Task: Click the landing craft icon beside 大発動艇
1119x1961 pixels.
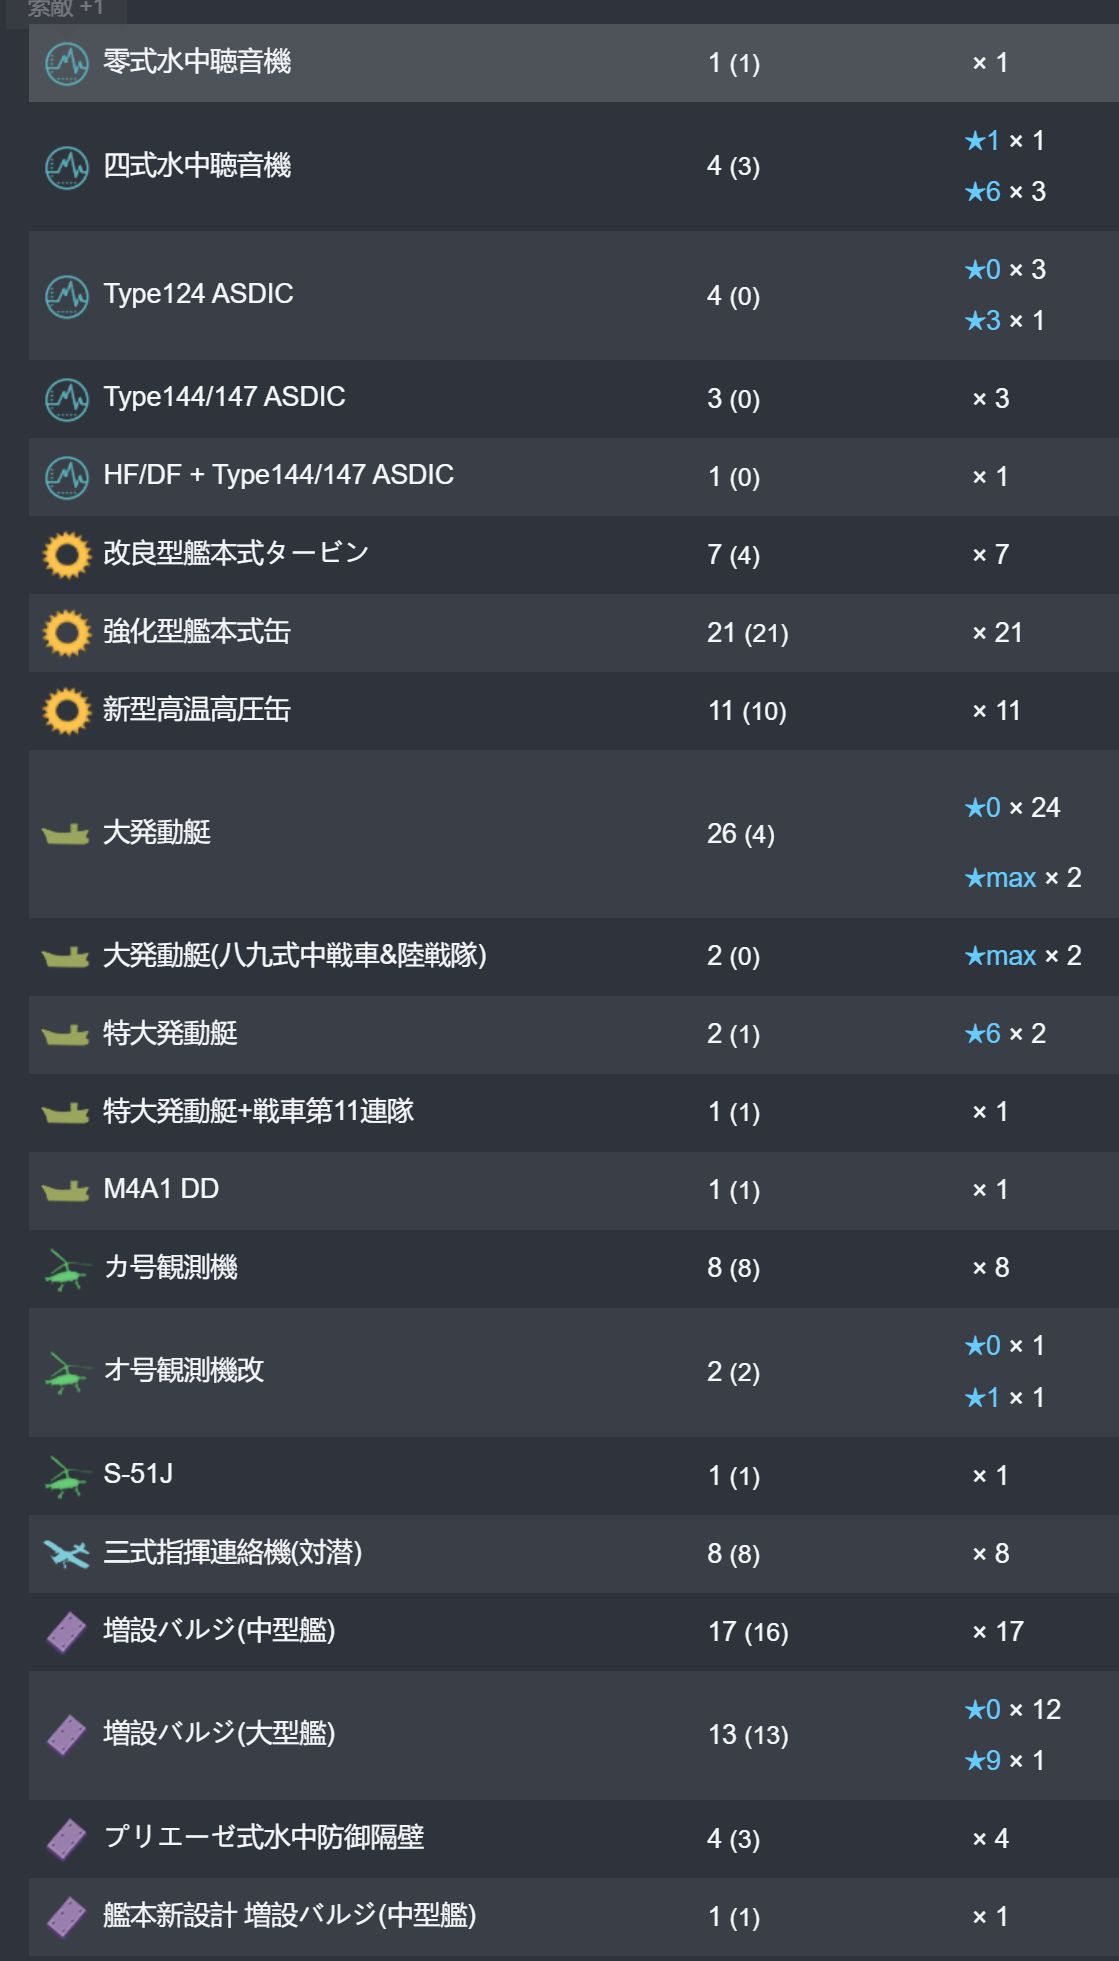Action: 66,834
